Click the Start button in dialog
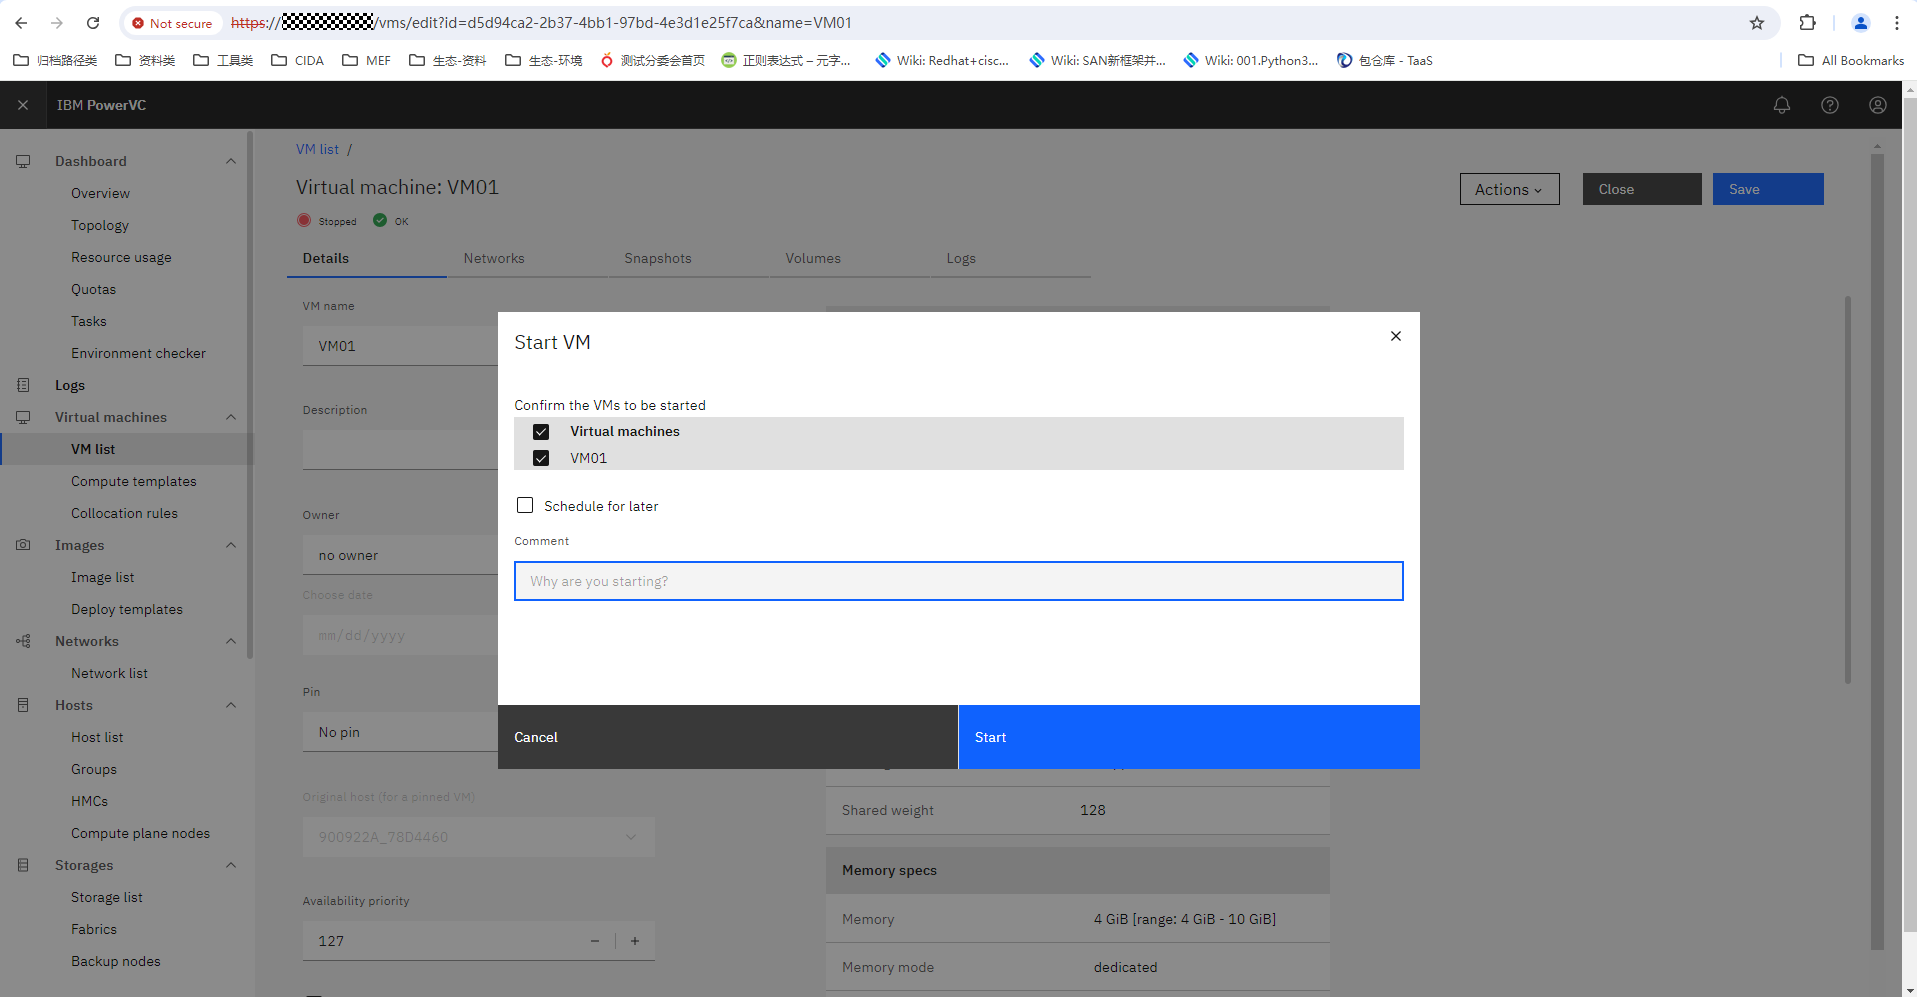The width and height of the screenshot is (1917, 997). [x=1189, y=737]
